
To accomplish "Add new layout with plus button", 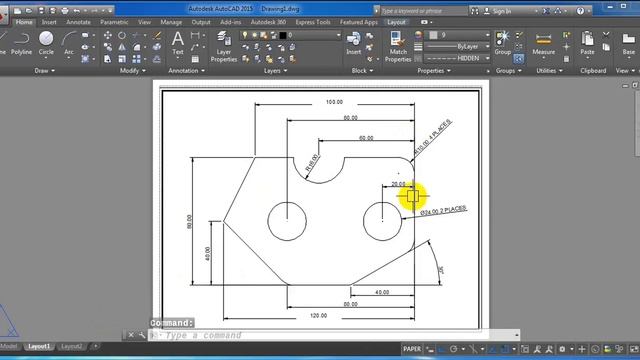I will [95, 347].
